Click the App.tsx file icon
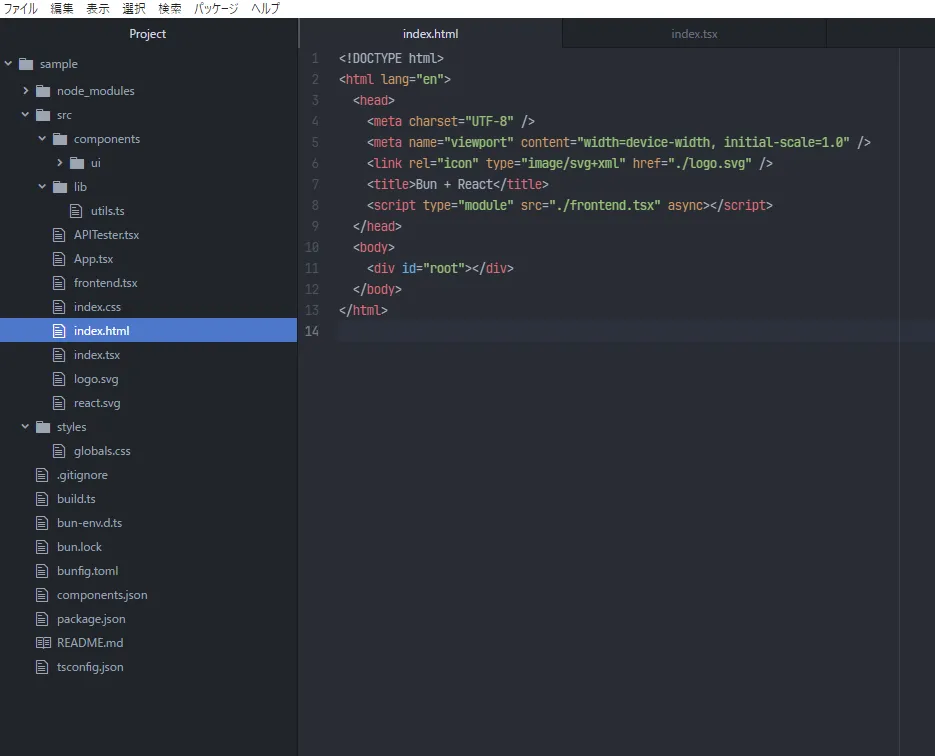Image resolution: width=935 pixels, height=756 pixels. tap(58, 259)
